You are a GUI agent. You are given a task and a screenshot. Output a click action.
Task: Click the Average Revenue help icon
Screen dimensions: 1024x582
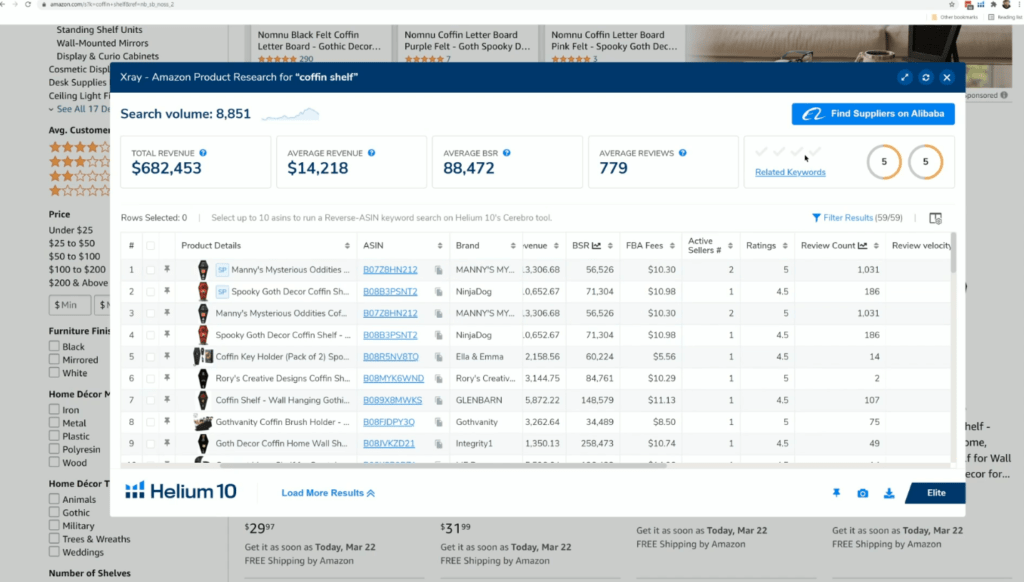tap(372, 153)
